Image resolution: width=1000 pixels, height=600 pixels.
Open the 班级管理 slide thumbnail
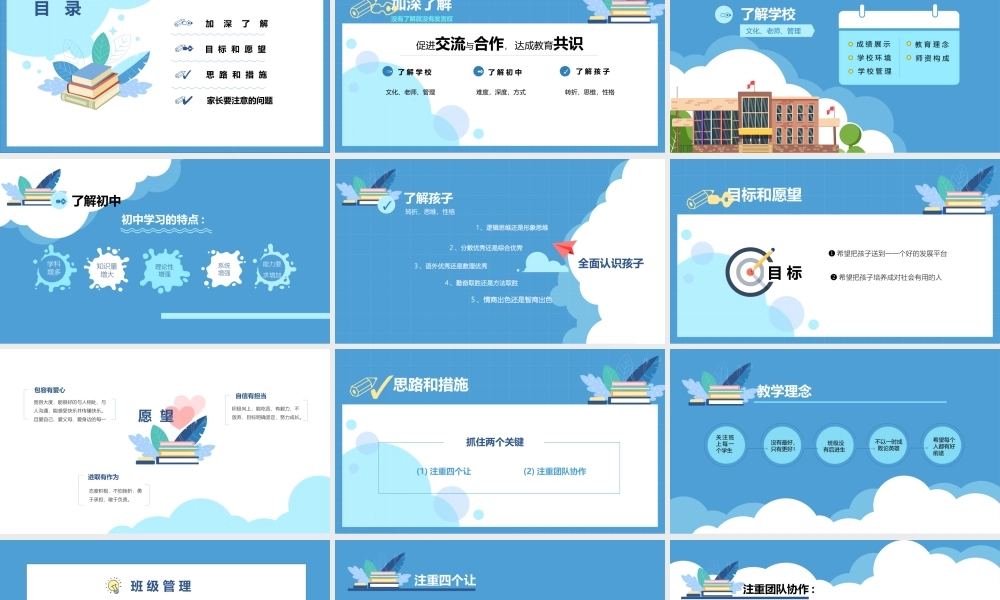click(x=165, y=570)
